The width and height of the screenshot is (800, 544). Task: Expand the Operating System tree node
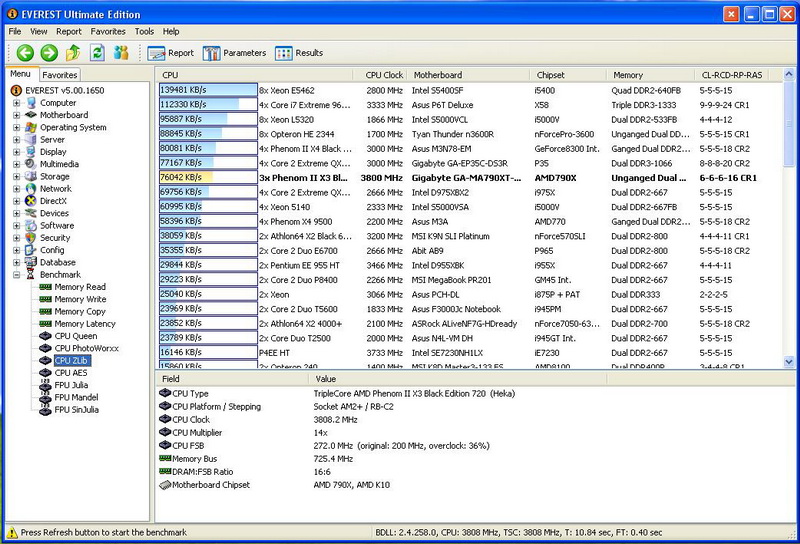click(16, 127)
